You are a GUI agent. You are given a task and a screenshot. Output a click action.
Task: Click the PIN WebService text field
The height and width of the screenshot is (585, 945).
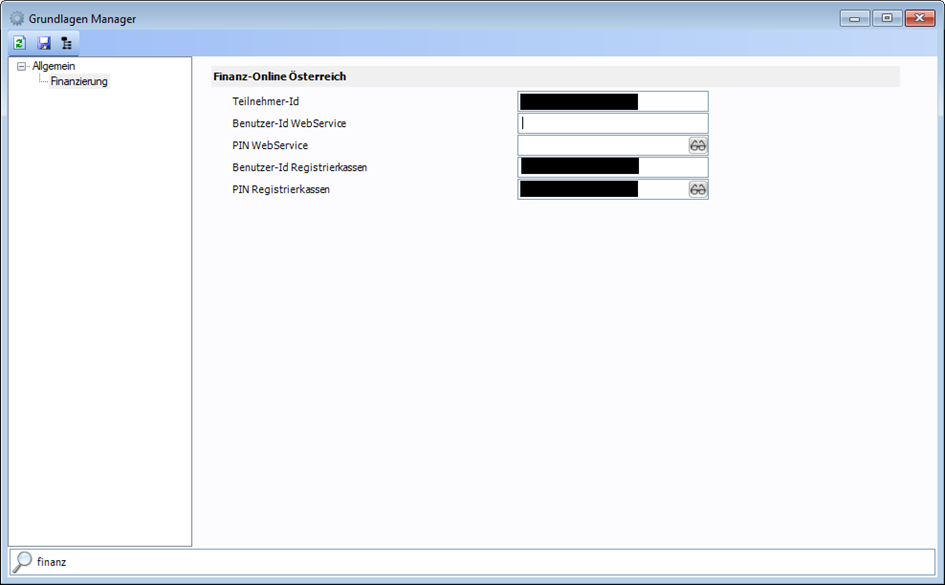click(x=602, y=145)
